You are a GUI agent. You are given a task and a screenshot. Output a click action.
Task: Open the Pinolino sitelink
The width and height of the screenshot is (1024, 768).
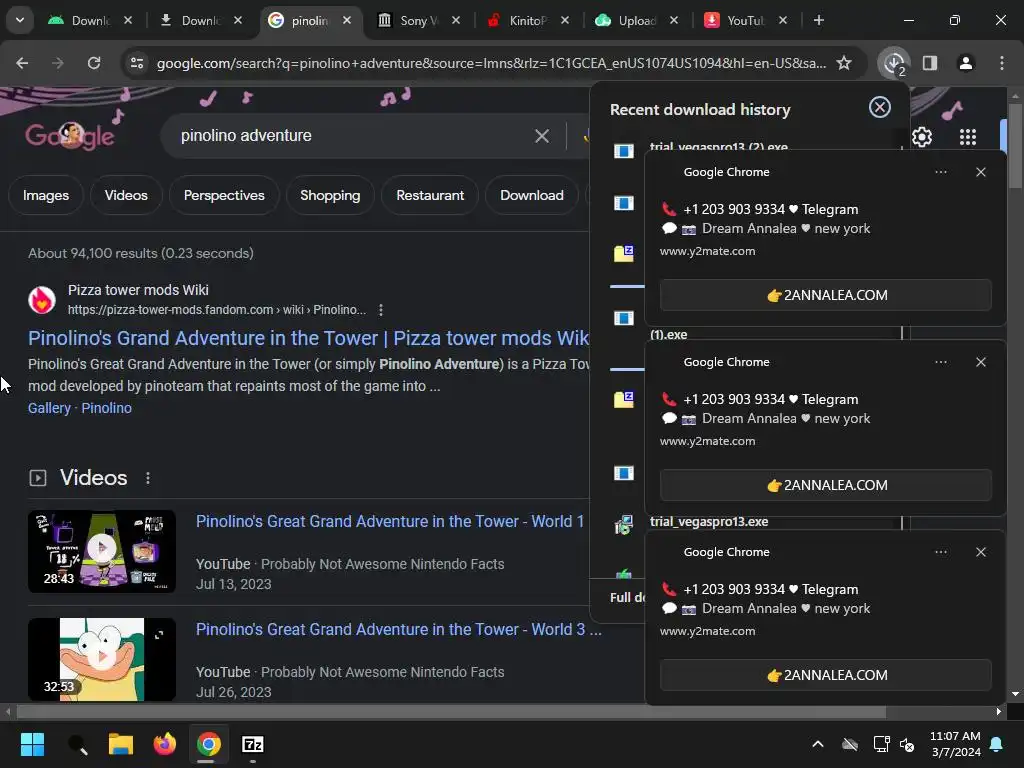click(x=106, y=408)
